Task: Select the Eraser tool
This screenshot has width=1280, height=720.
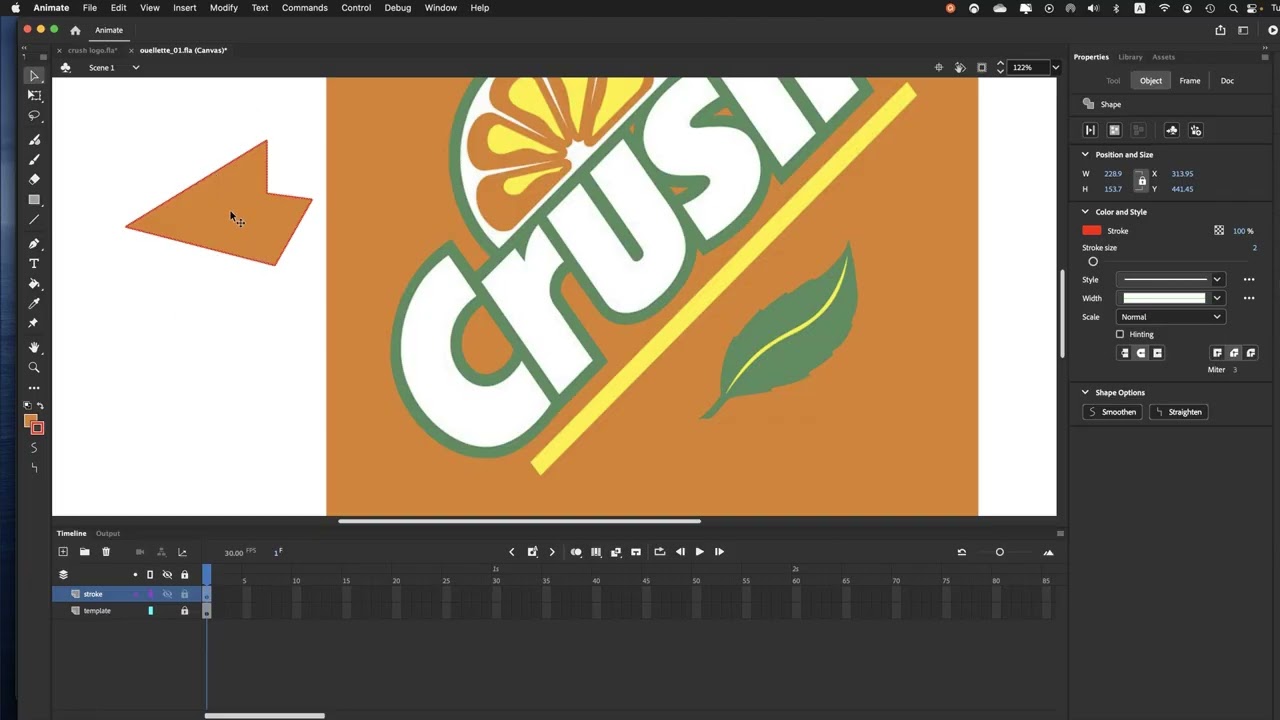Action: pos(34,180)
